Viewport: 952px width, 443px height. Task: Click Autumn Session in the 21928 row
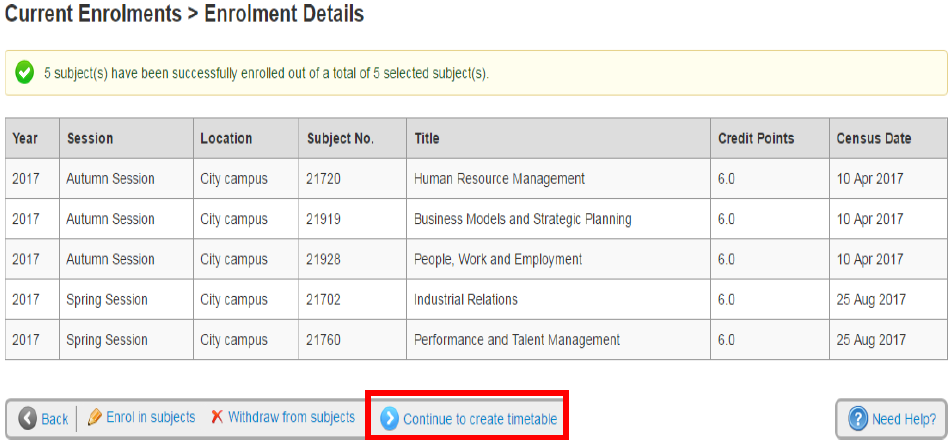click(110, 259)
